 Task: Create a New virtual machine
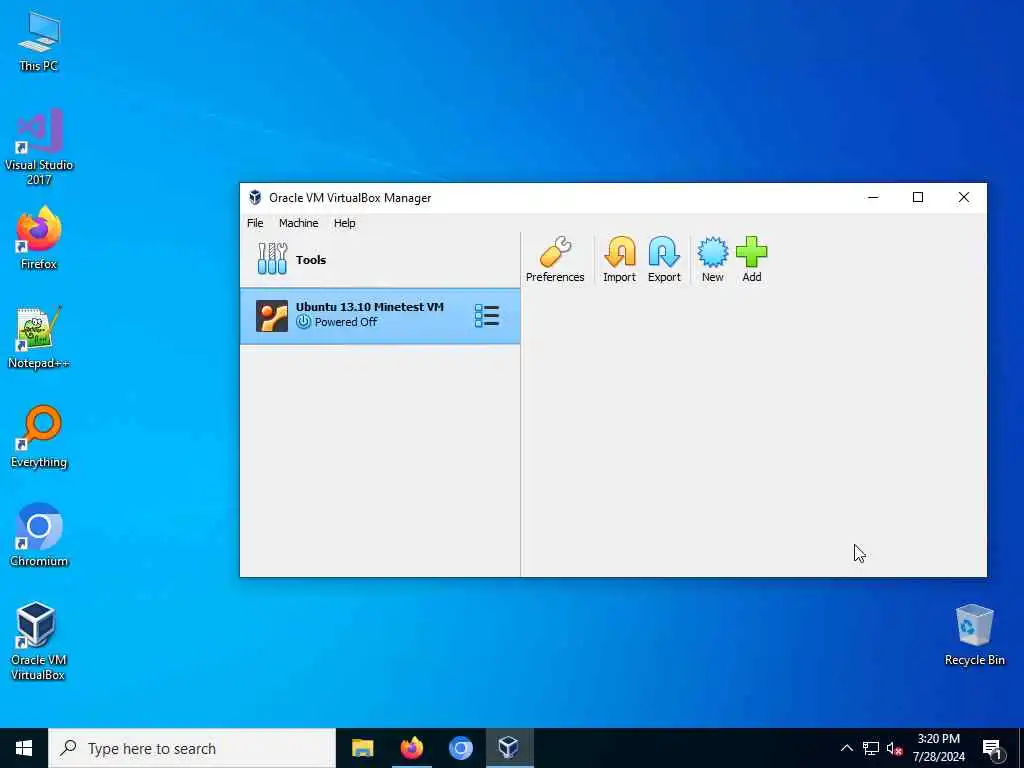[x=712, y=259]
